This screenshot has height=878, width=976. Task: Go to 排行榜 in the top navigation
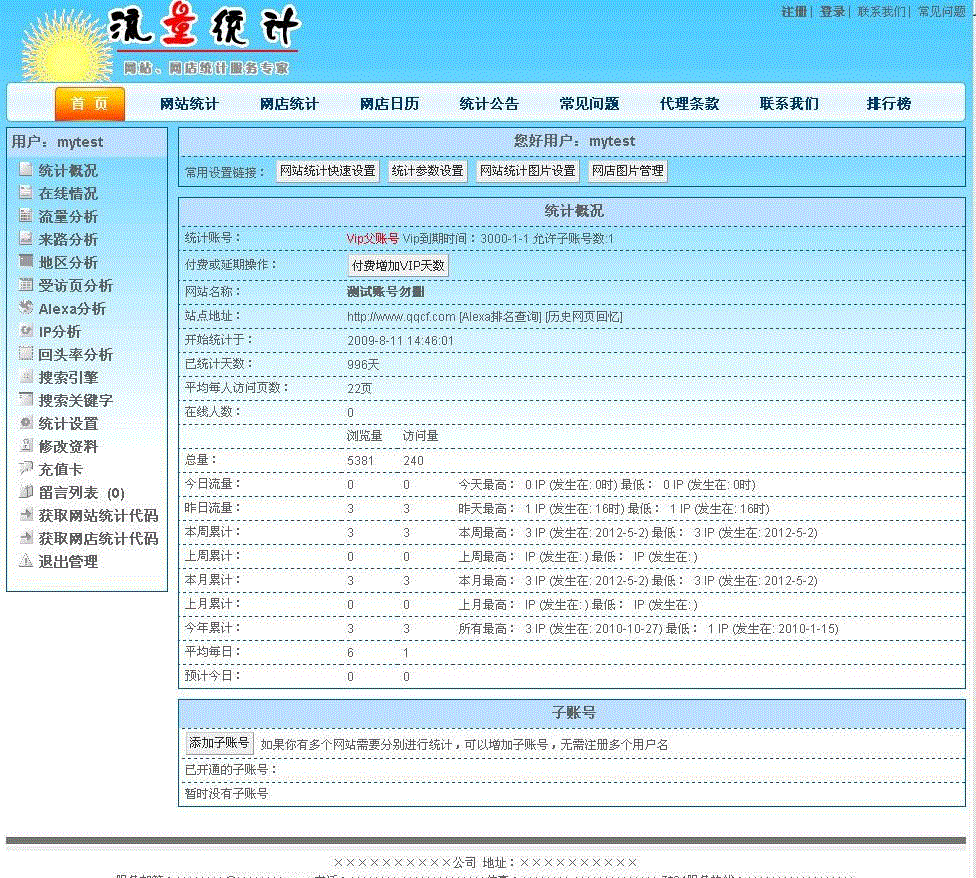[888, 104]
